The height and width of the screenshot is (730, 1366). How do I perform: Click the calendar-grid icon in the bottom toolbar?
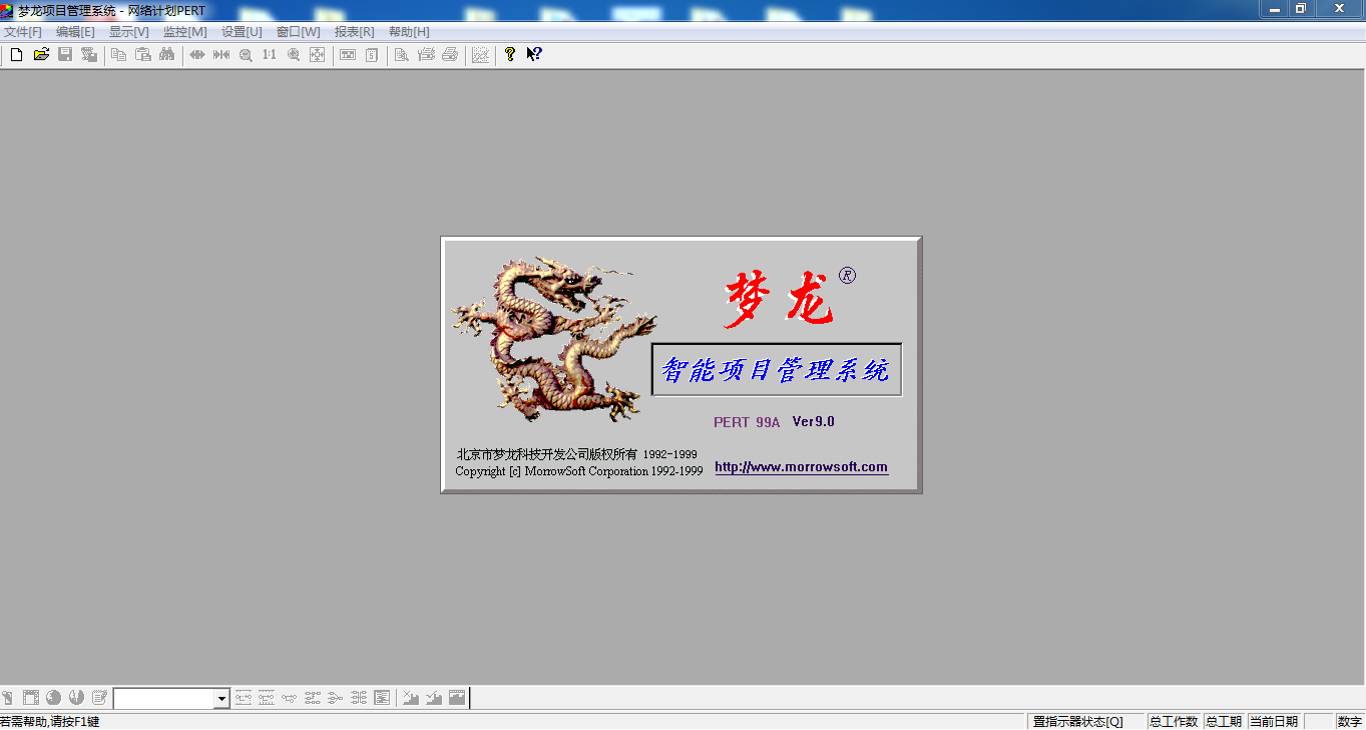pos(31,698)
